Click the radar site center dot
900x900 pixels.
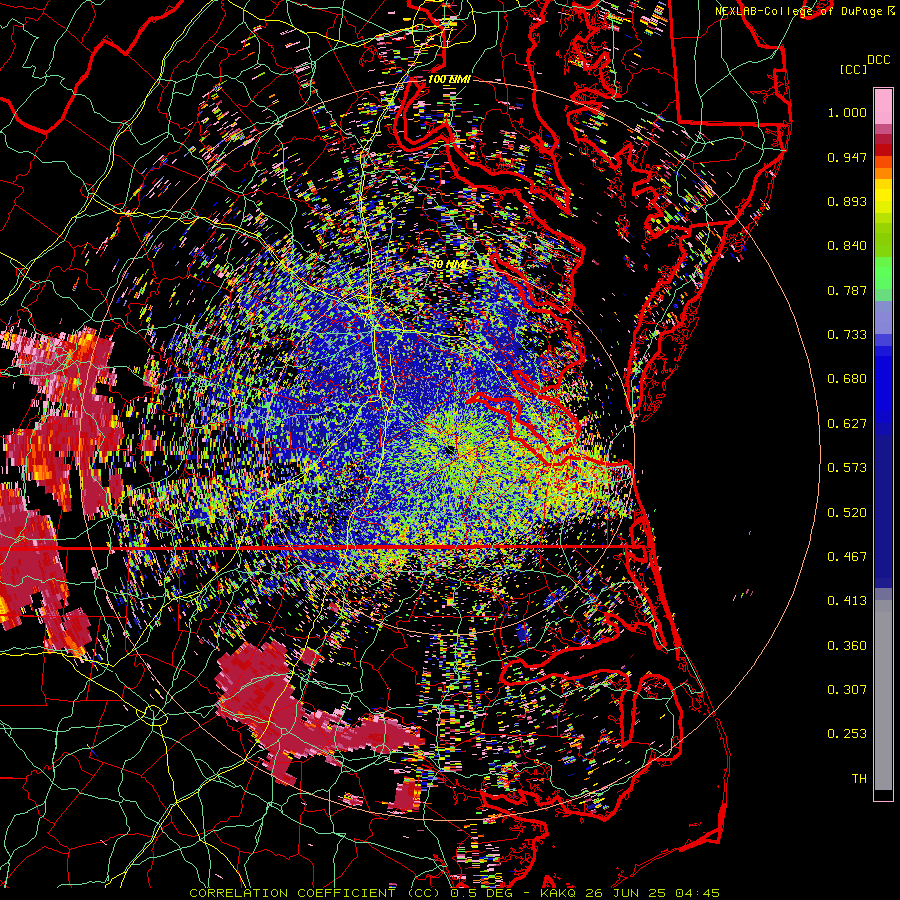[x=449, y=451]
